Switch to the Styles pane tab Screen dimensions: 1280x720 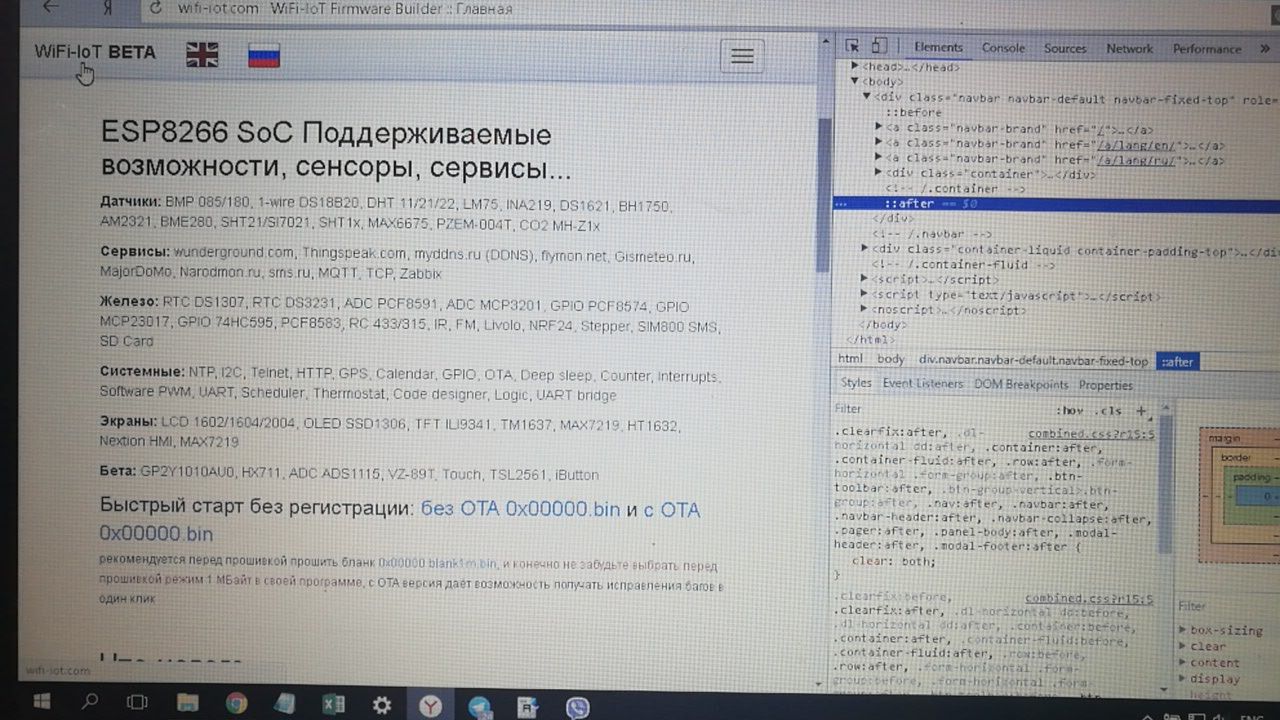coord(856,383)
